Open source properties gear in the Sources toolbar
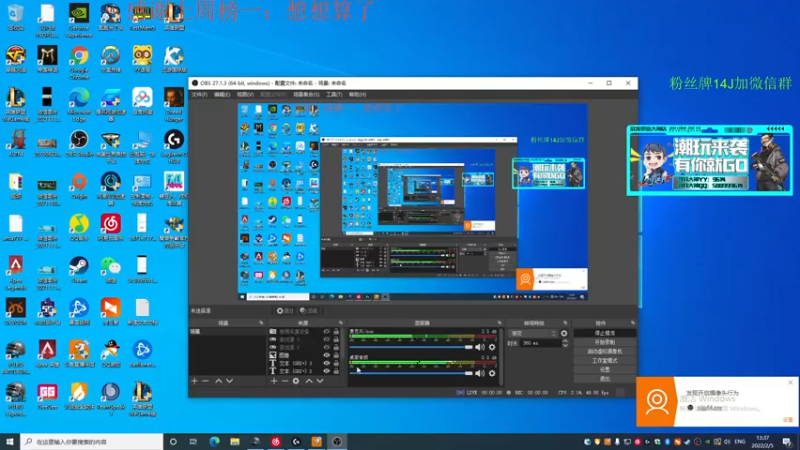Image resolution: width=800 pixels, height=450 pixels. 296,381
